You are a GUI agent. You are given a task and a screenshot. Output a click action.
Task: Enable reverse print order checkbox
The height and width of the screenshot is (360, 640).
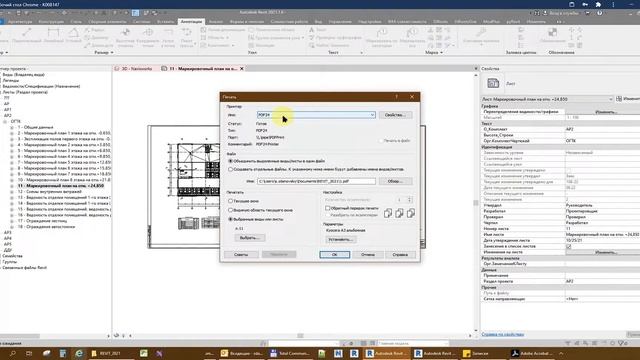(327, 208)
